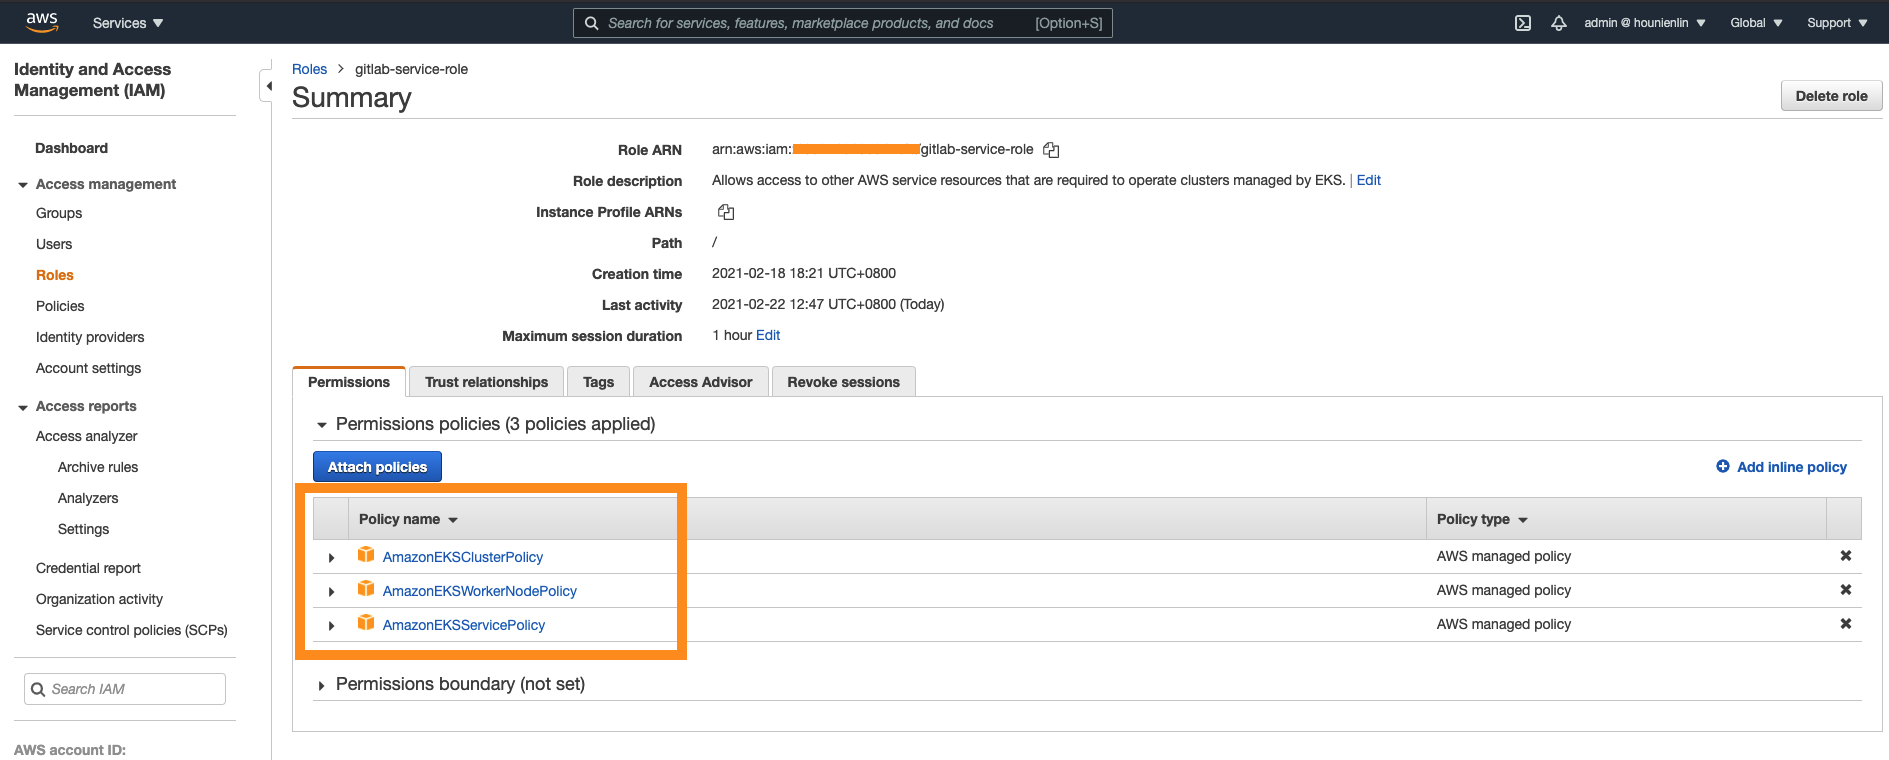This screenshot has height=760, width=1889.
Task: Expand the Permissions boundary section
Action: pos(322,685)
